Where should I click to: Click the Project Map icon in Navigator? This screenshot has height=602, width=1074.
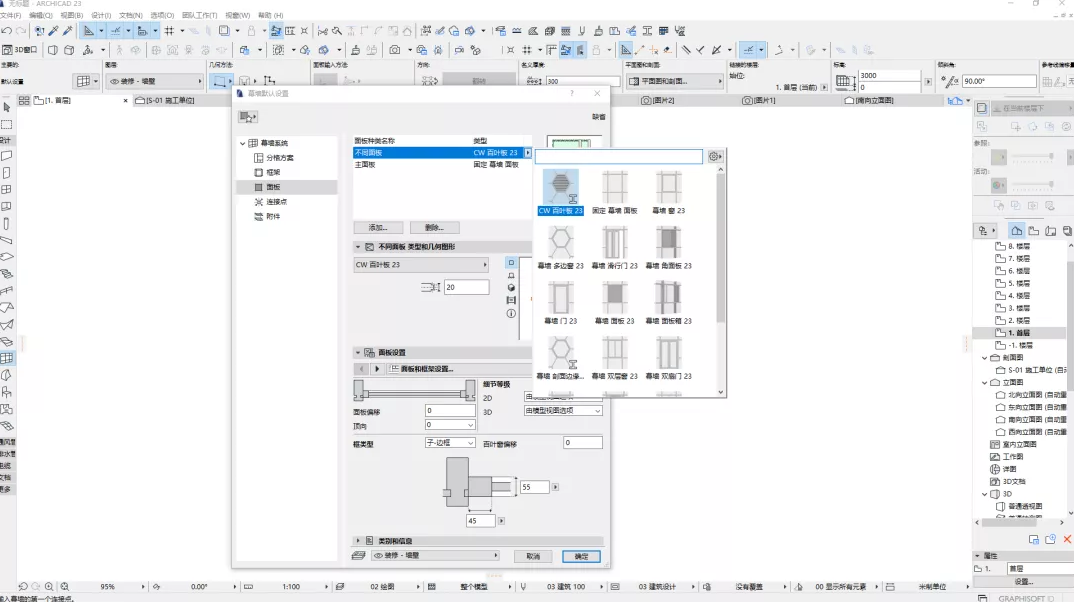tap(1016, 231)
